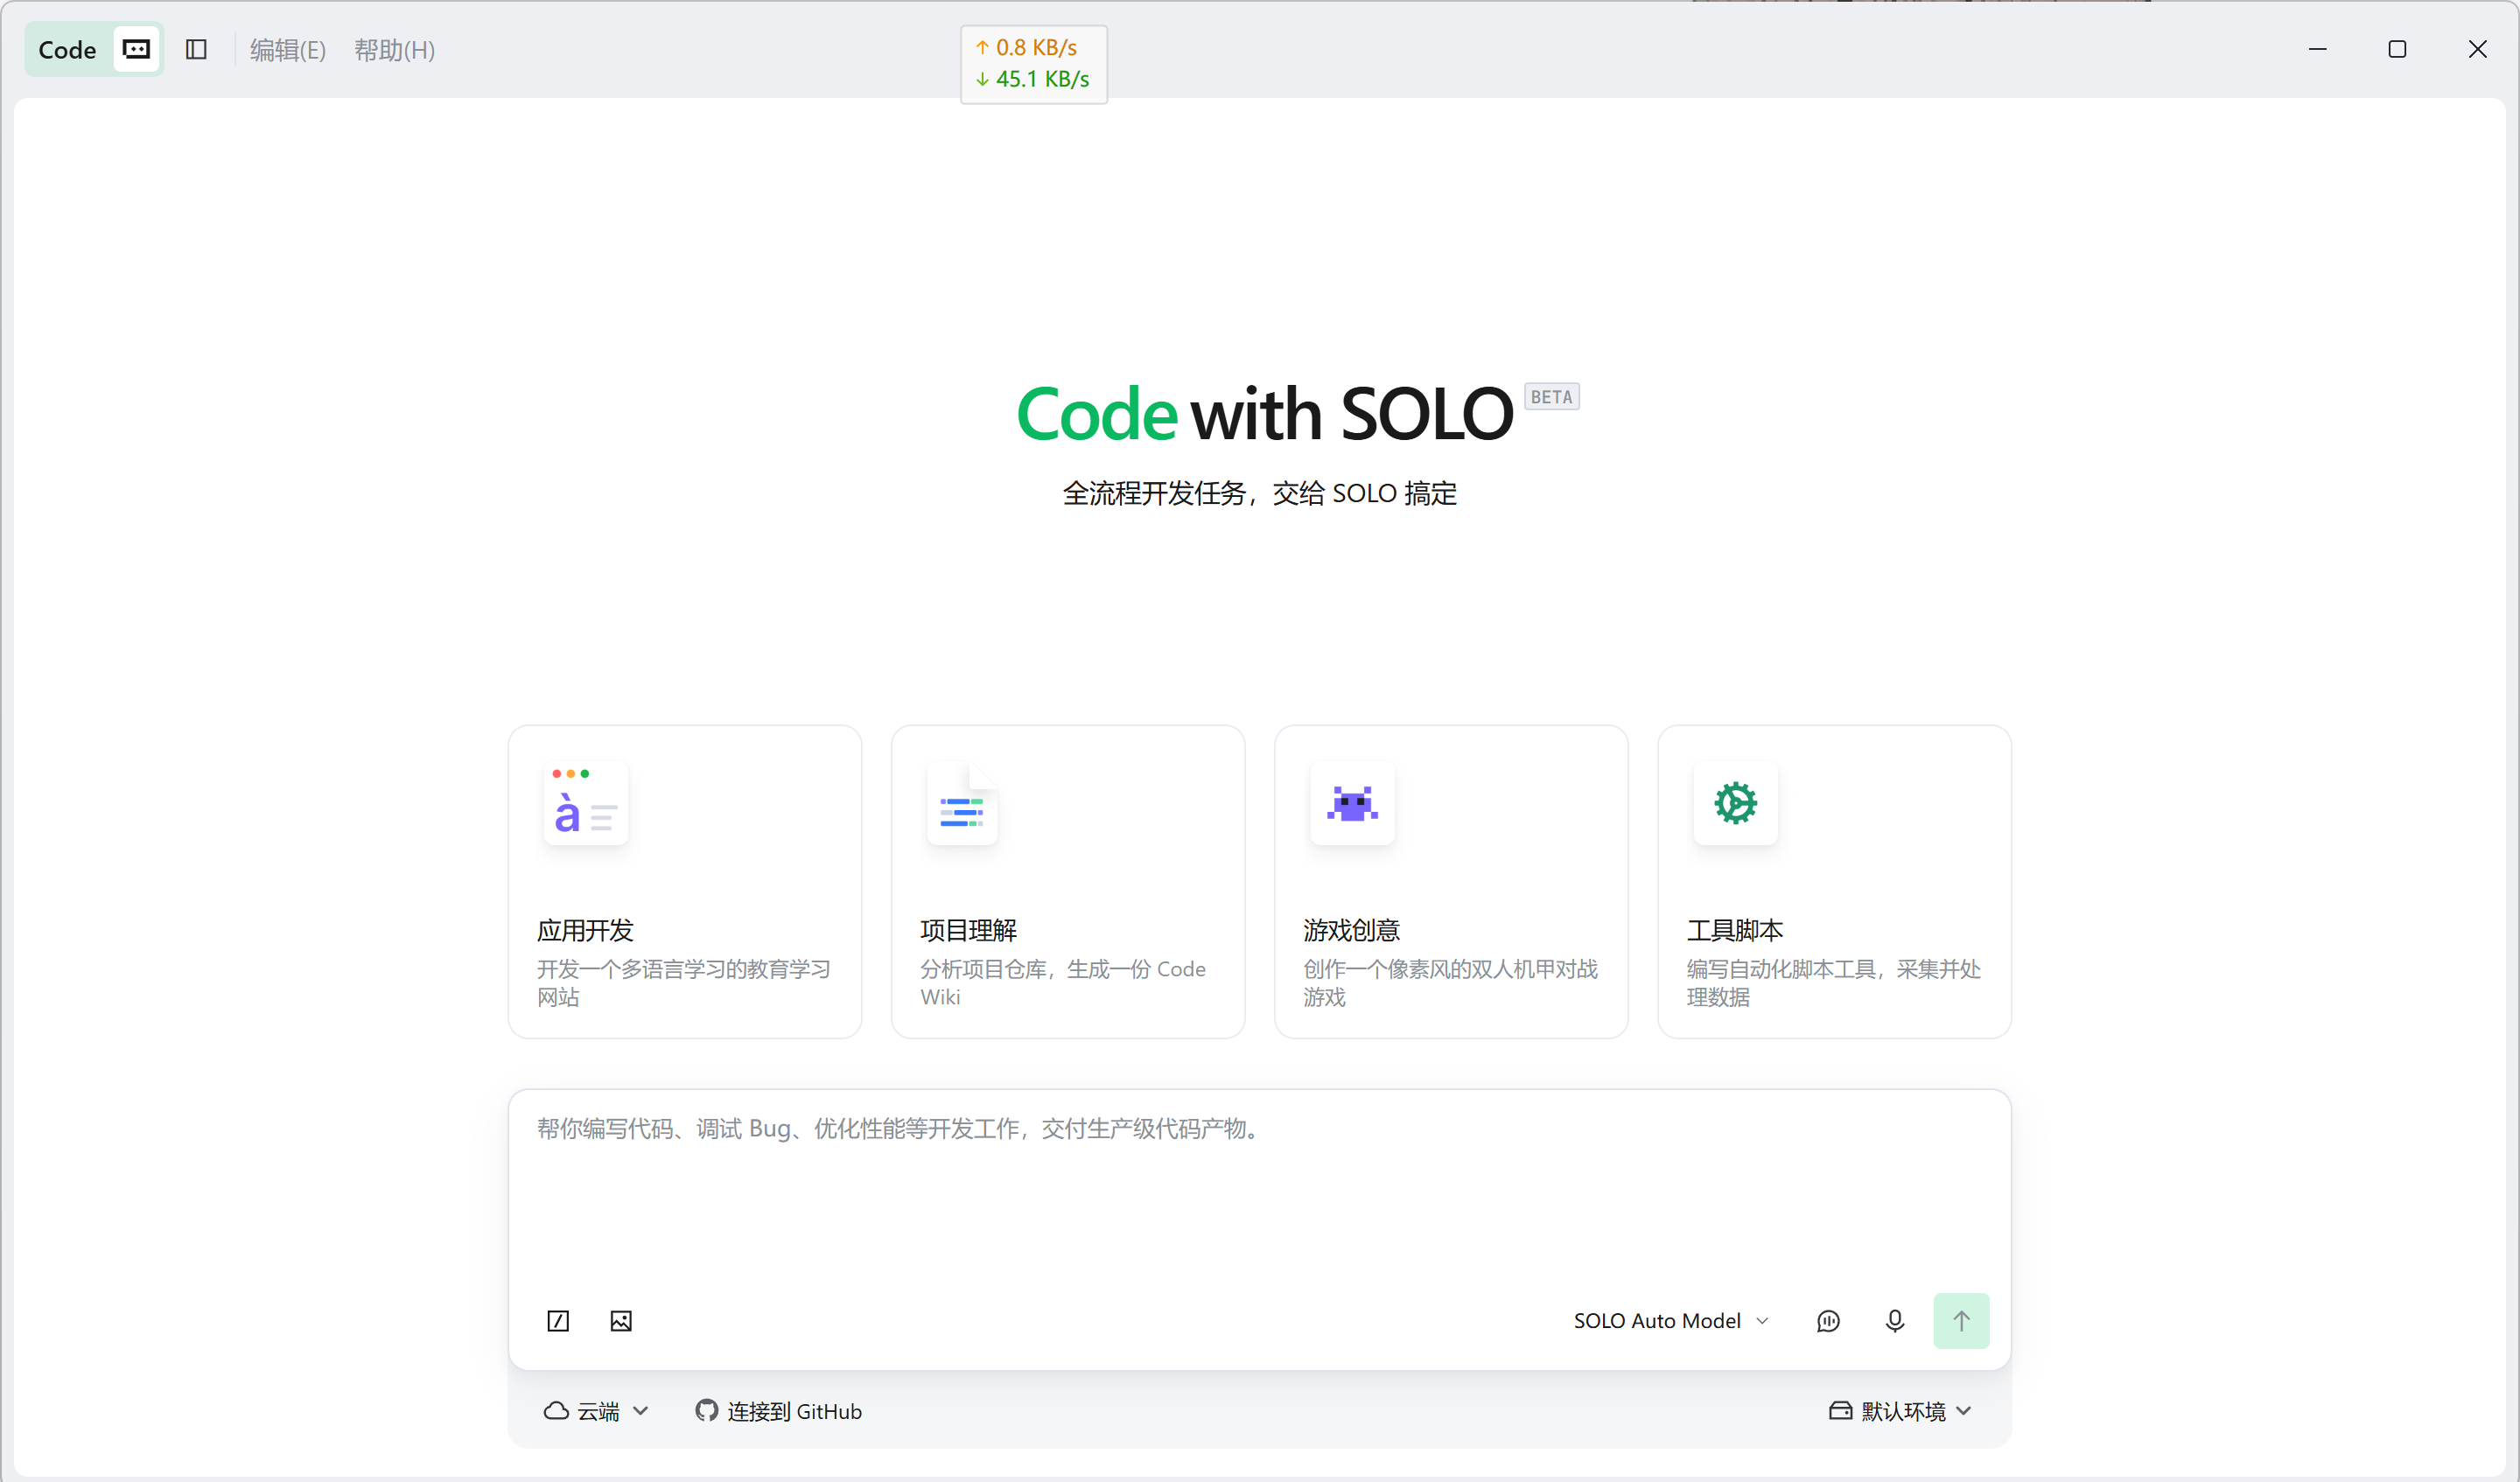Click the 游戏创意 pixel invader icon
This screenshot has height=1482, width=2520.
pyautogui.click(x=1352, y=803)
